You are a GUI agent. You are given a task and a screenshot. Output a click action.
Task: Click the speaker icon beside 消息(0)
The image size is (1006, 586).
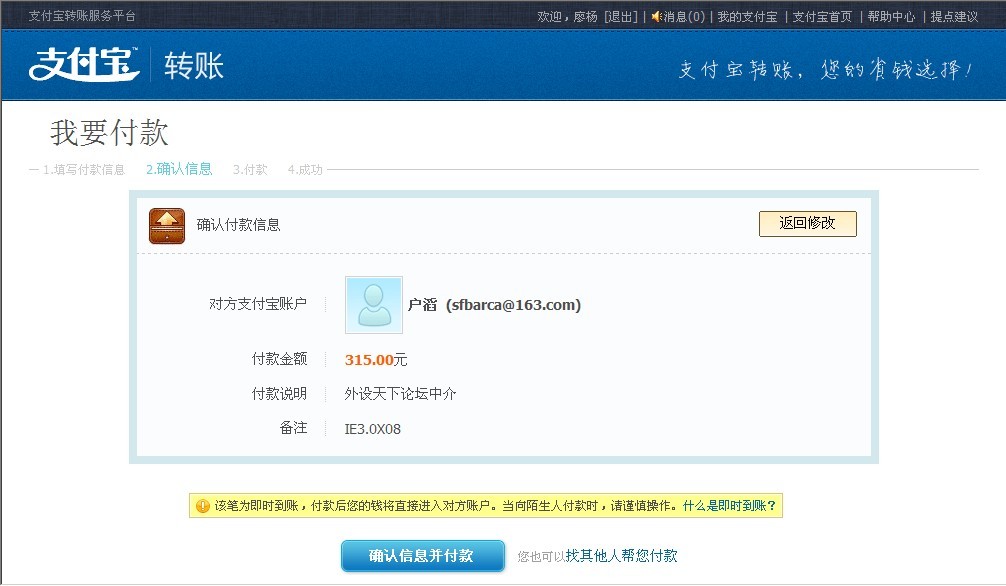(656, 17)
